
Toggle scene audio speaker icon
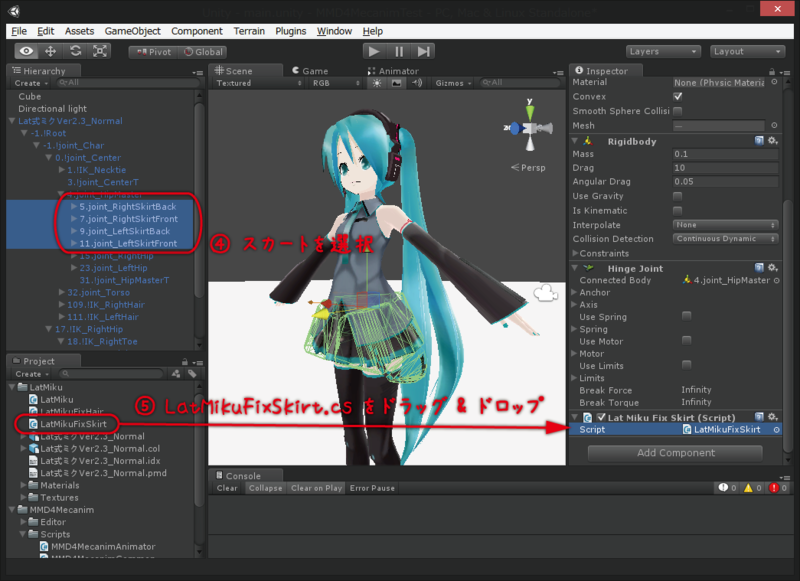click(x=417, y=83)
